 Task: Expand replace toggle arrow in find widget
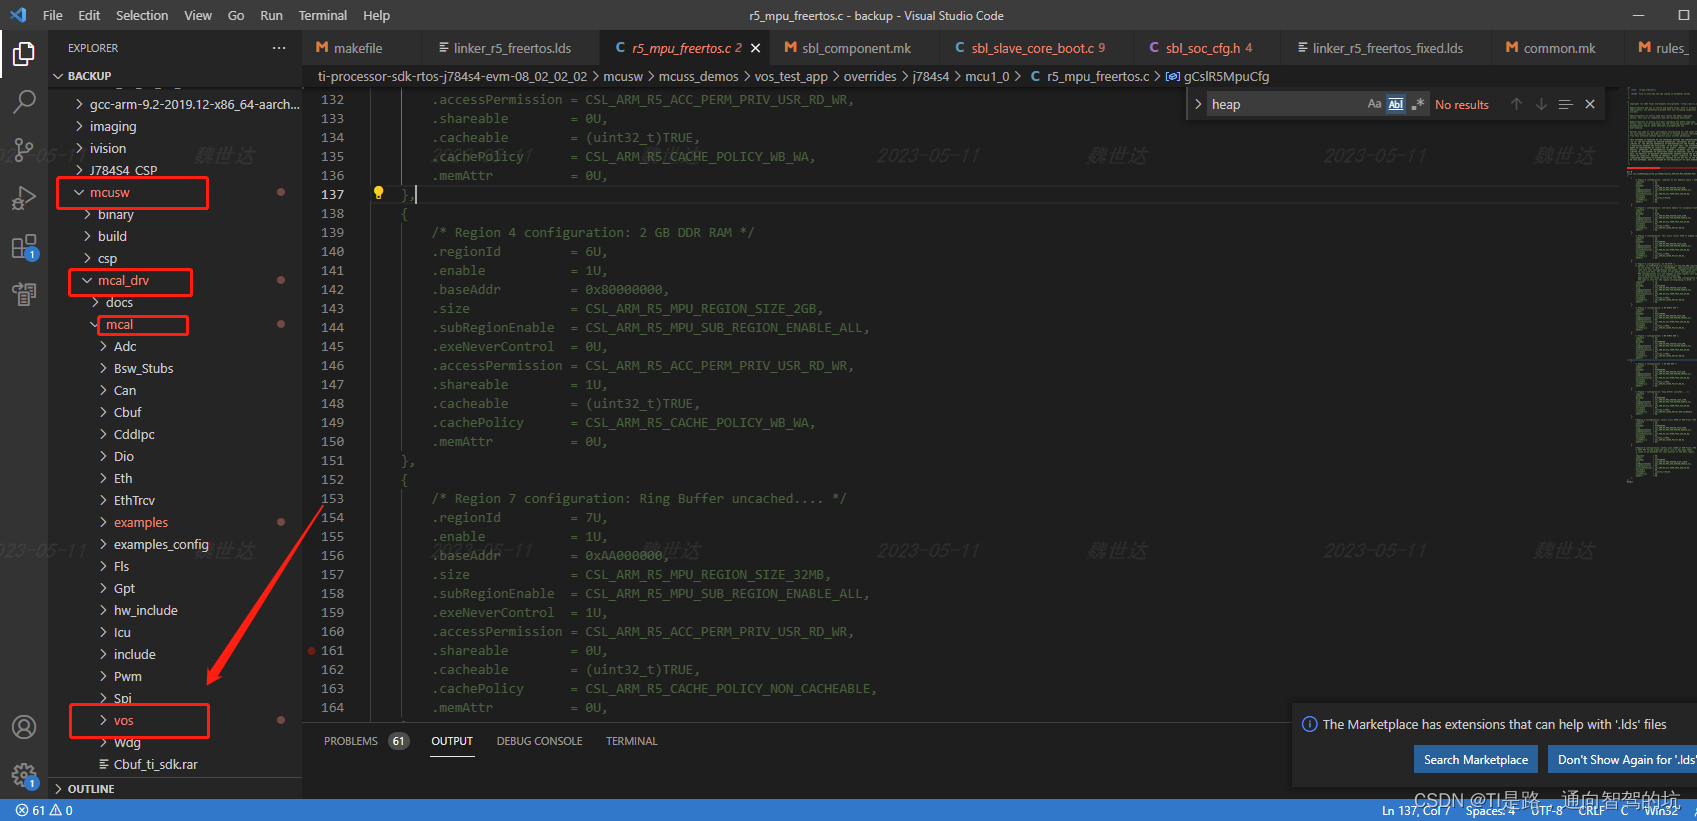pyautogui.click(x=1198, y=104)
